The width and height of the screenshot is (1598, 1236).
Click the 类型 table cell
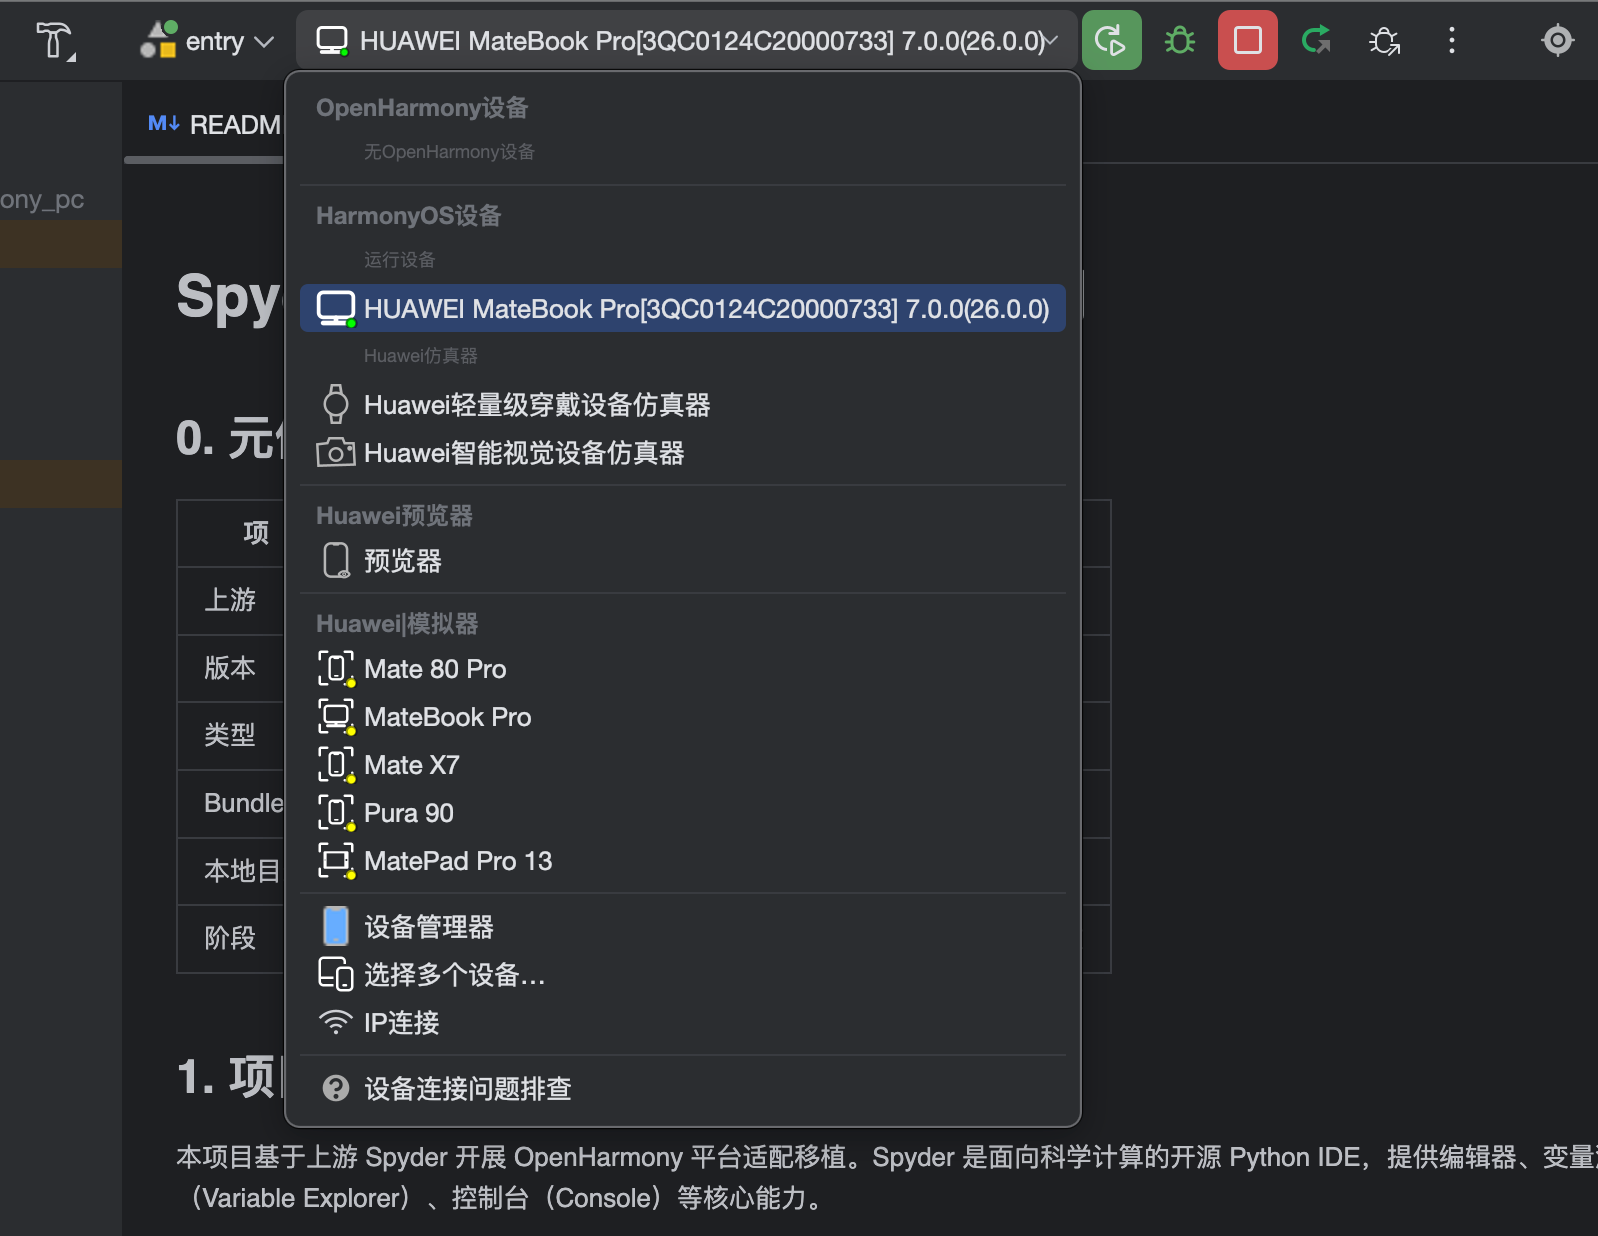[230, 735]
